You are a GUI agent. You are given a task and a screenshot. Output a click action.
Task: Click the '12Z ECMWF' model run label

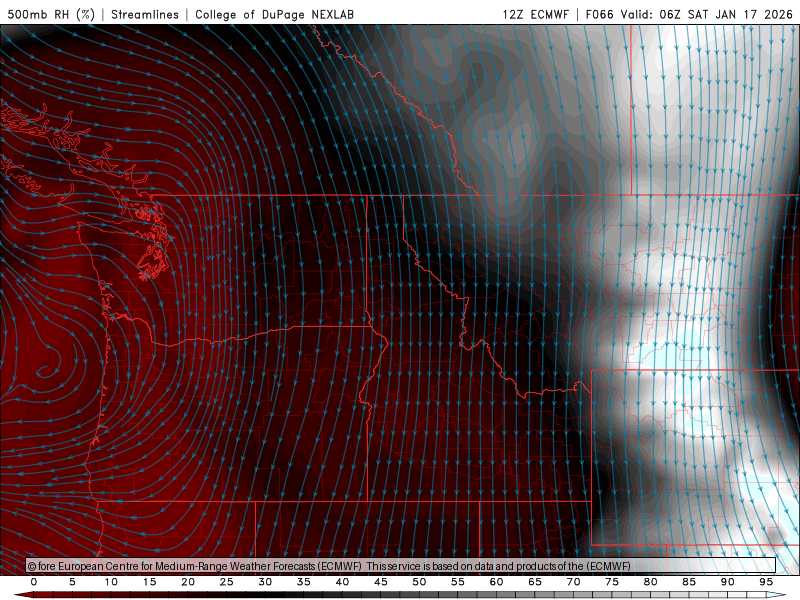535,14
